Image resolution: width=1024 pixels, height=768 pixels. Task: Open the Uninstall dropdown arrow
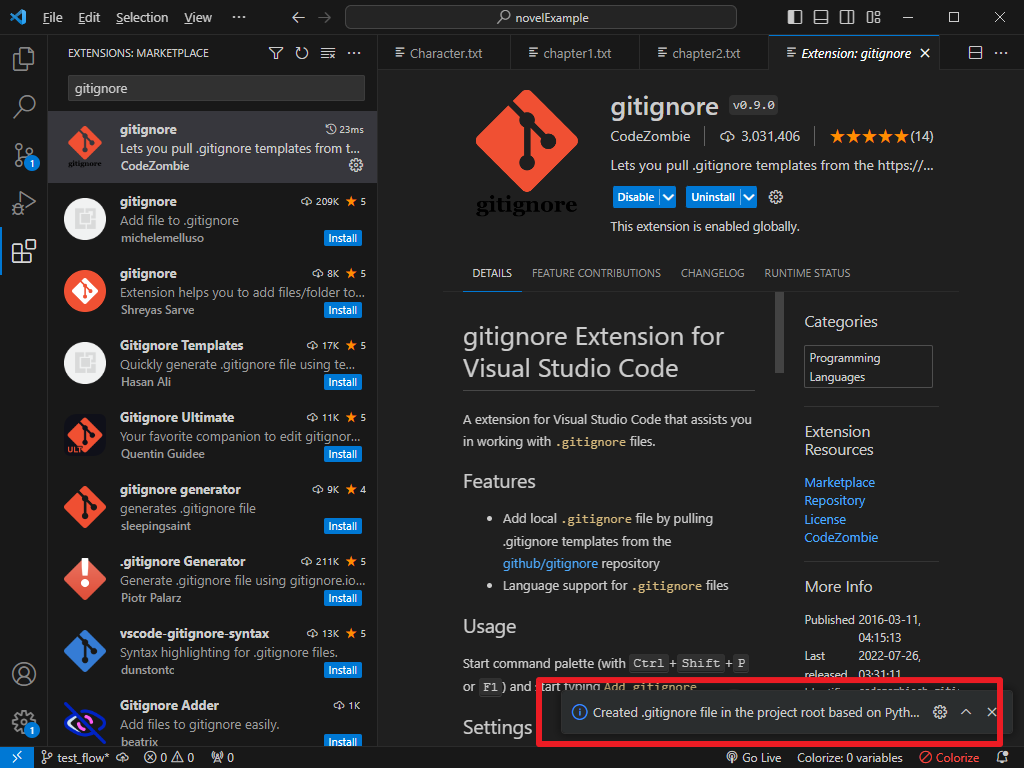748,197
